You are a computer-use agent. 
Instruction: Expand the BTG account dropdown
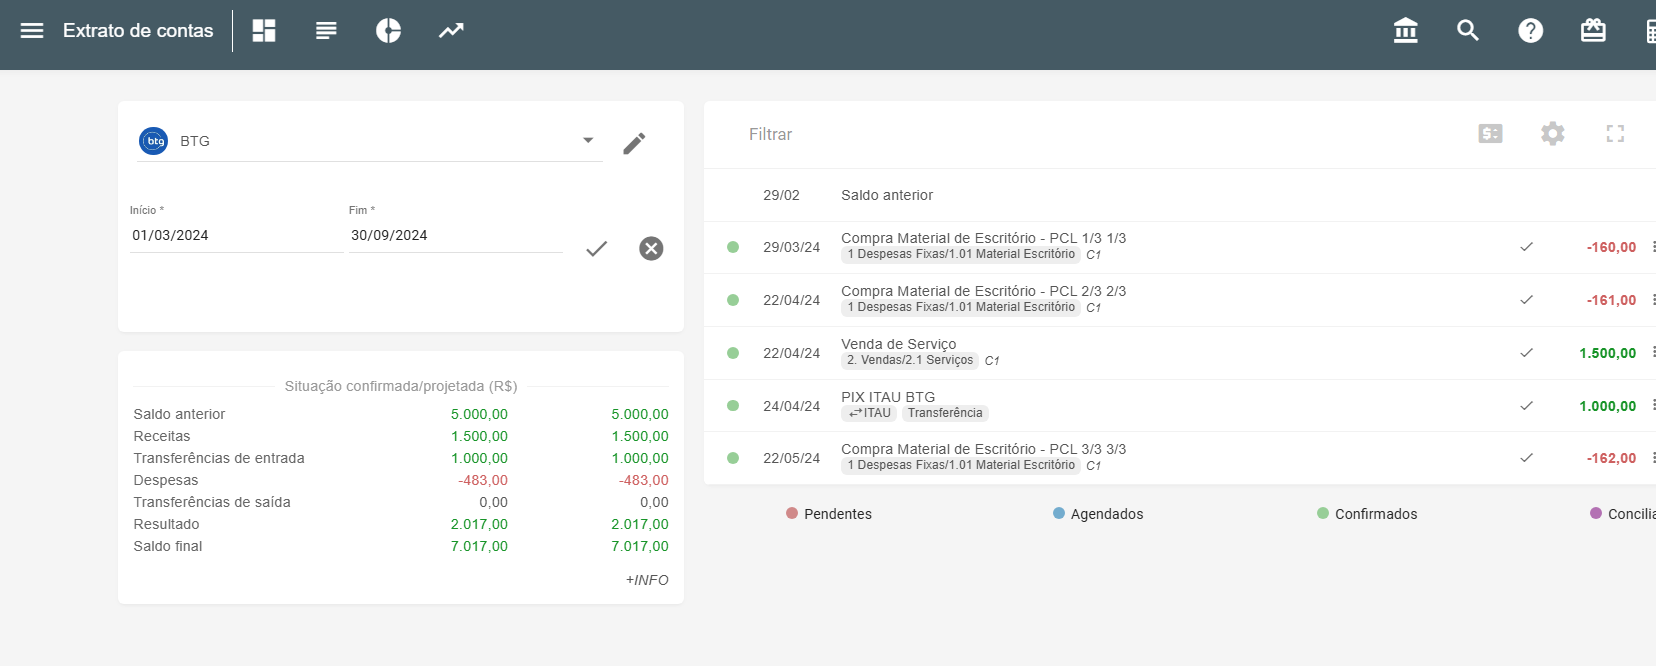[x=588, y=141]
